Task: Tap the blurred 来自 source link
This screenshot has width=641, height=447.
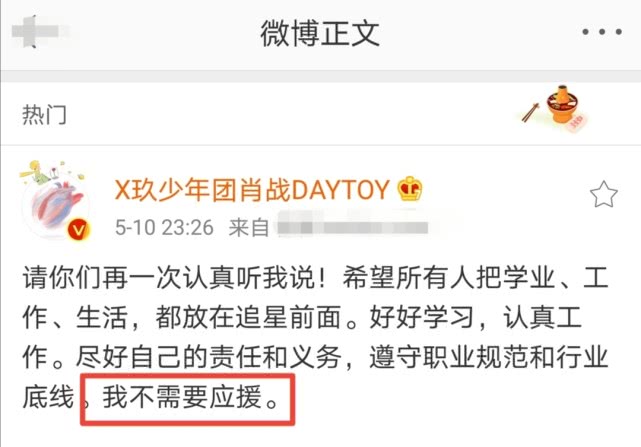Action: pyautogui.click(x=352, y=227)
